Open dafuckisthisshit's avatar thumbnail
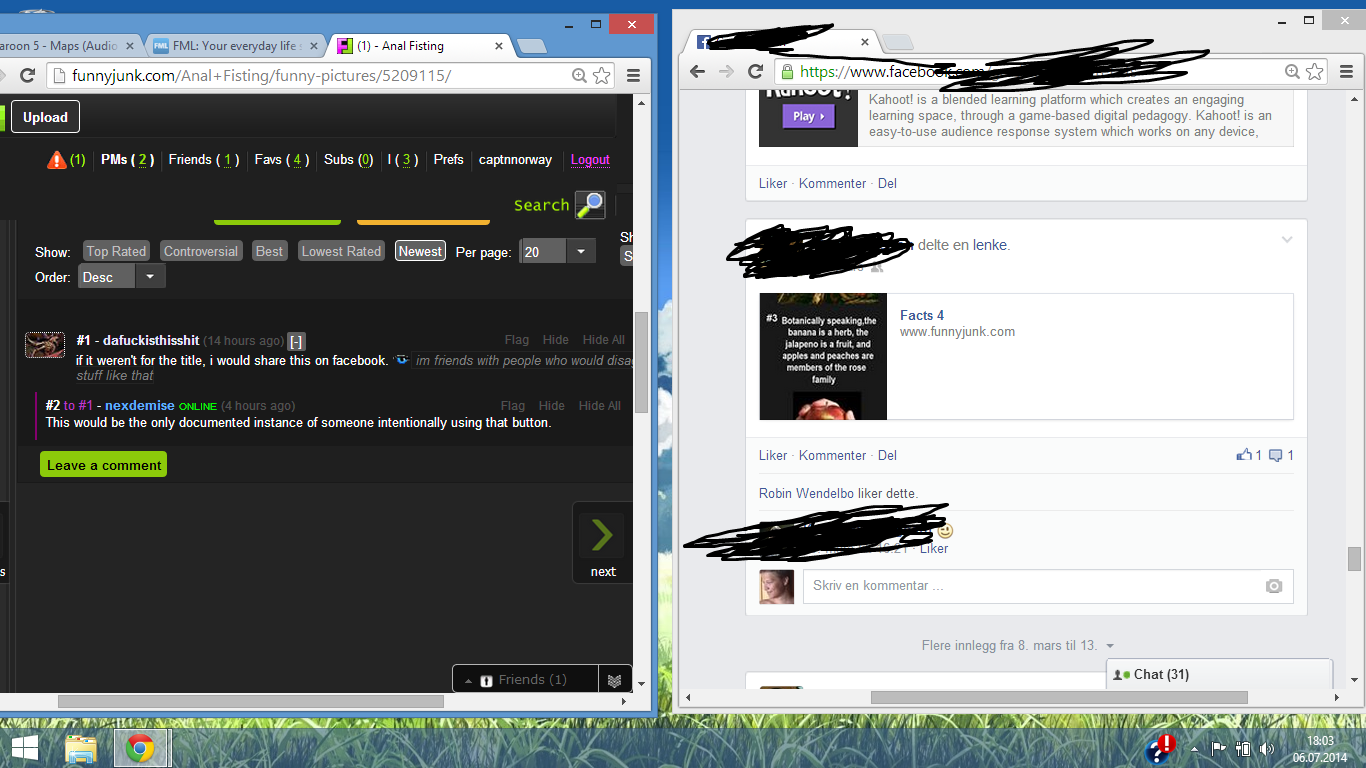 [45, 345]
